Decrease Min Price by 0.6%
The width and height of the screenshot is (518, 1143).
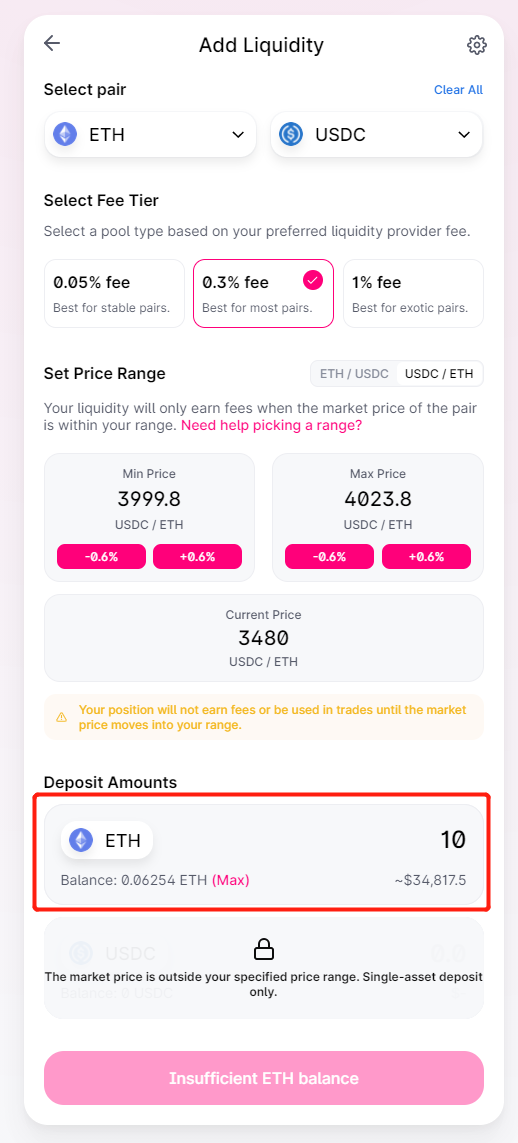(x=101, y=556)
